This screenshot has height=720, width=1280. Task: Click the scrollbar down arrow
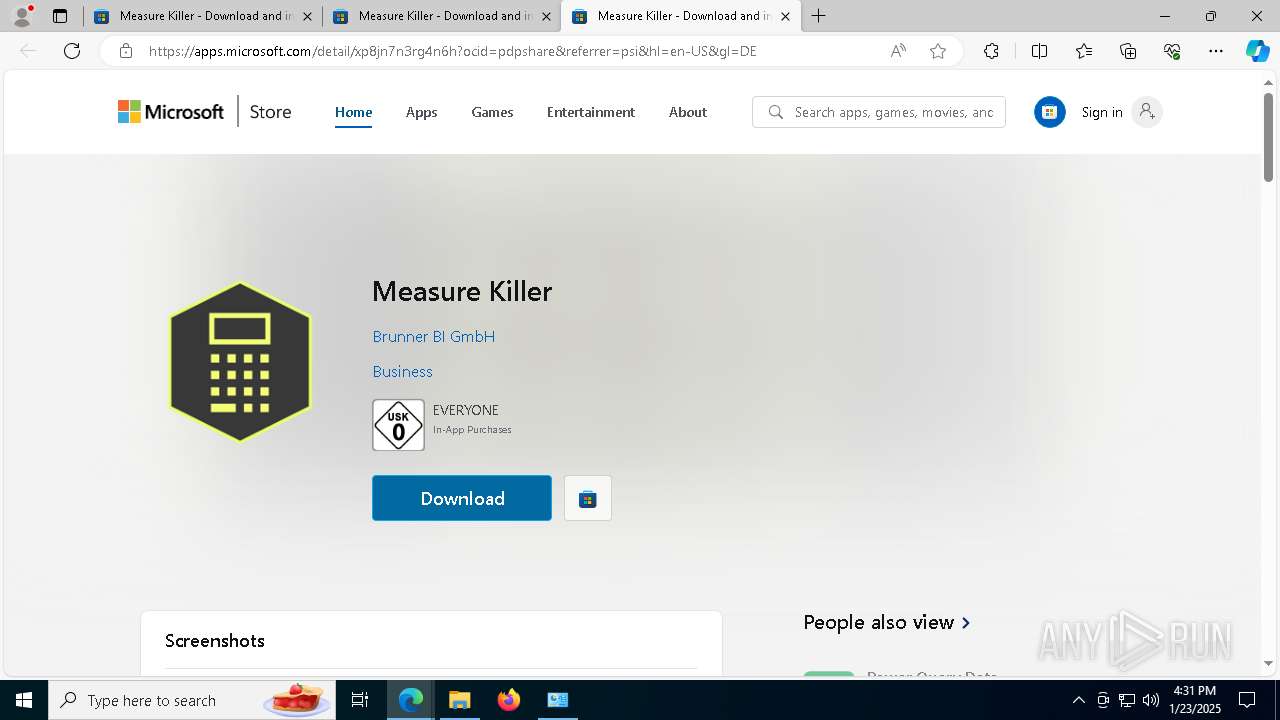[1268, 663]
